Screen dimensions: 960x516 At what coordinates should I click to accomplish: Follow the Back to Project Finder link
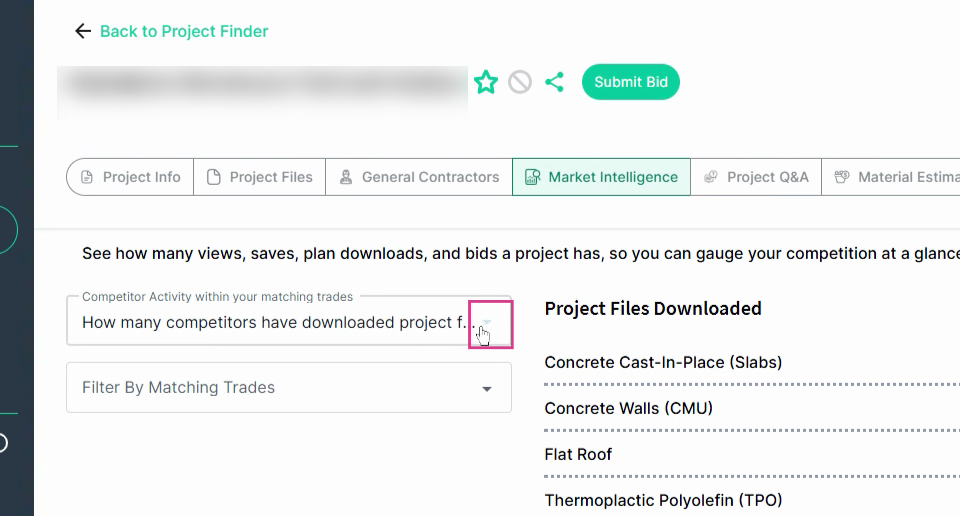coord(184,31)
